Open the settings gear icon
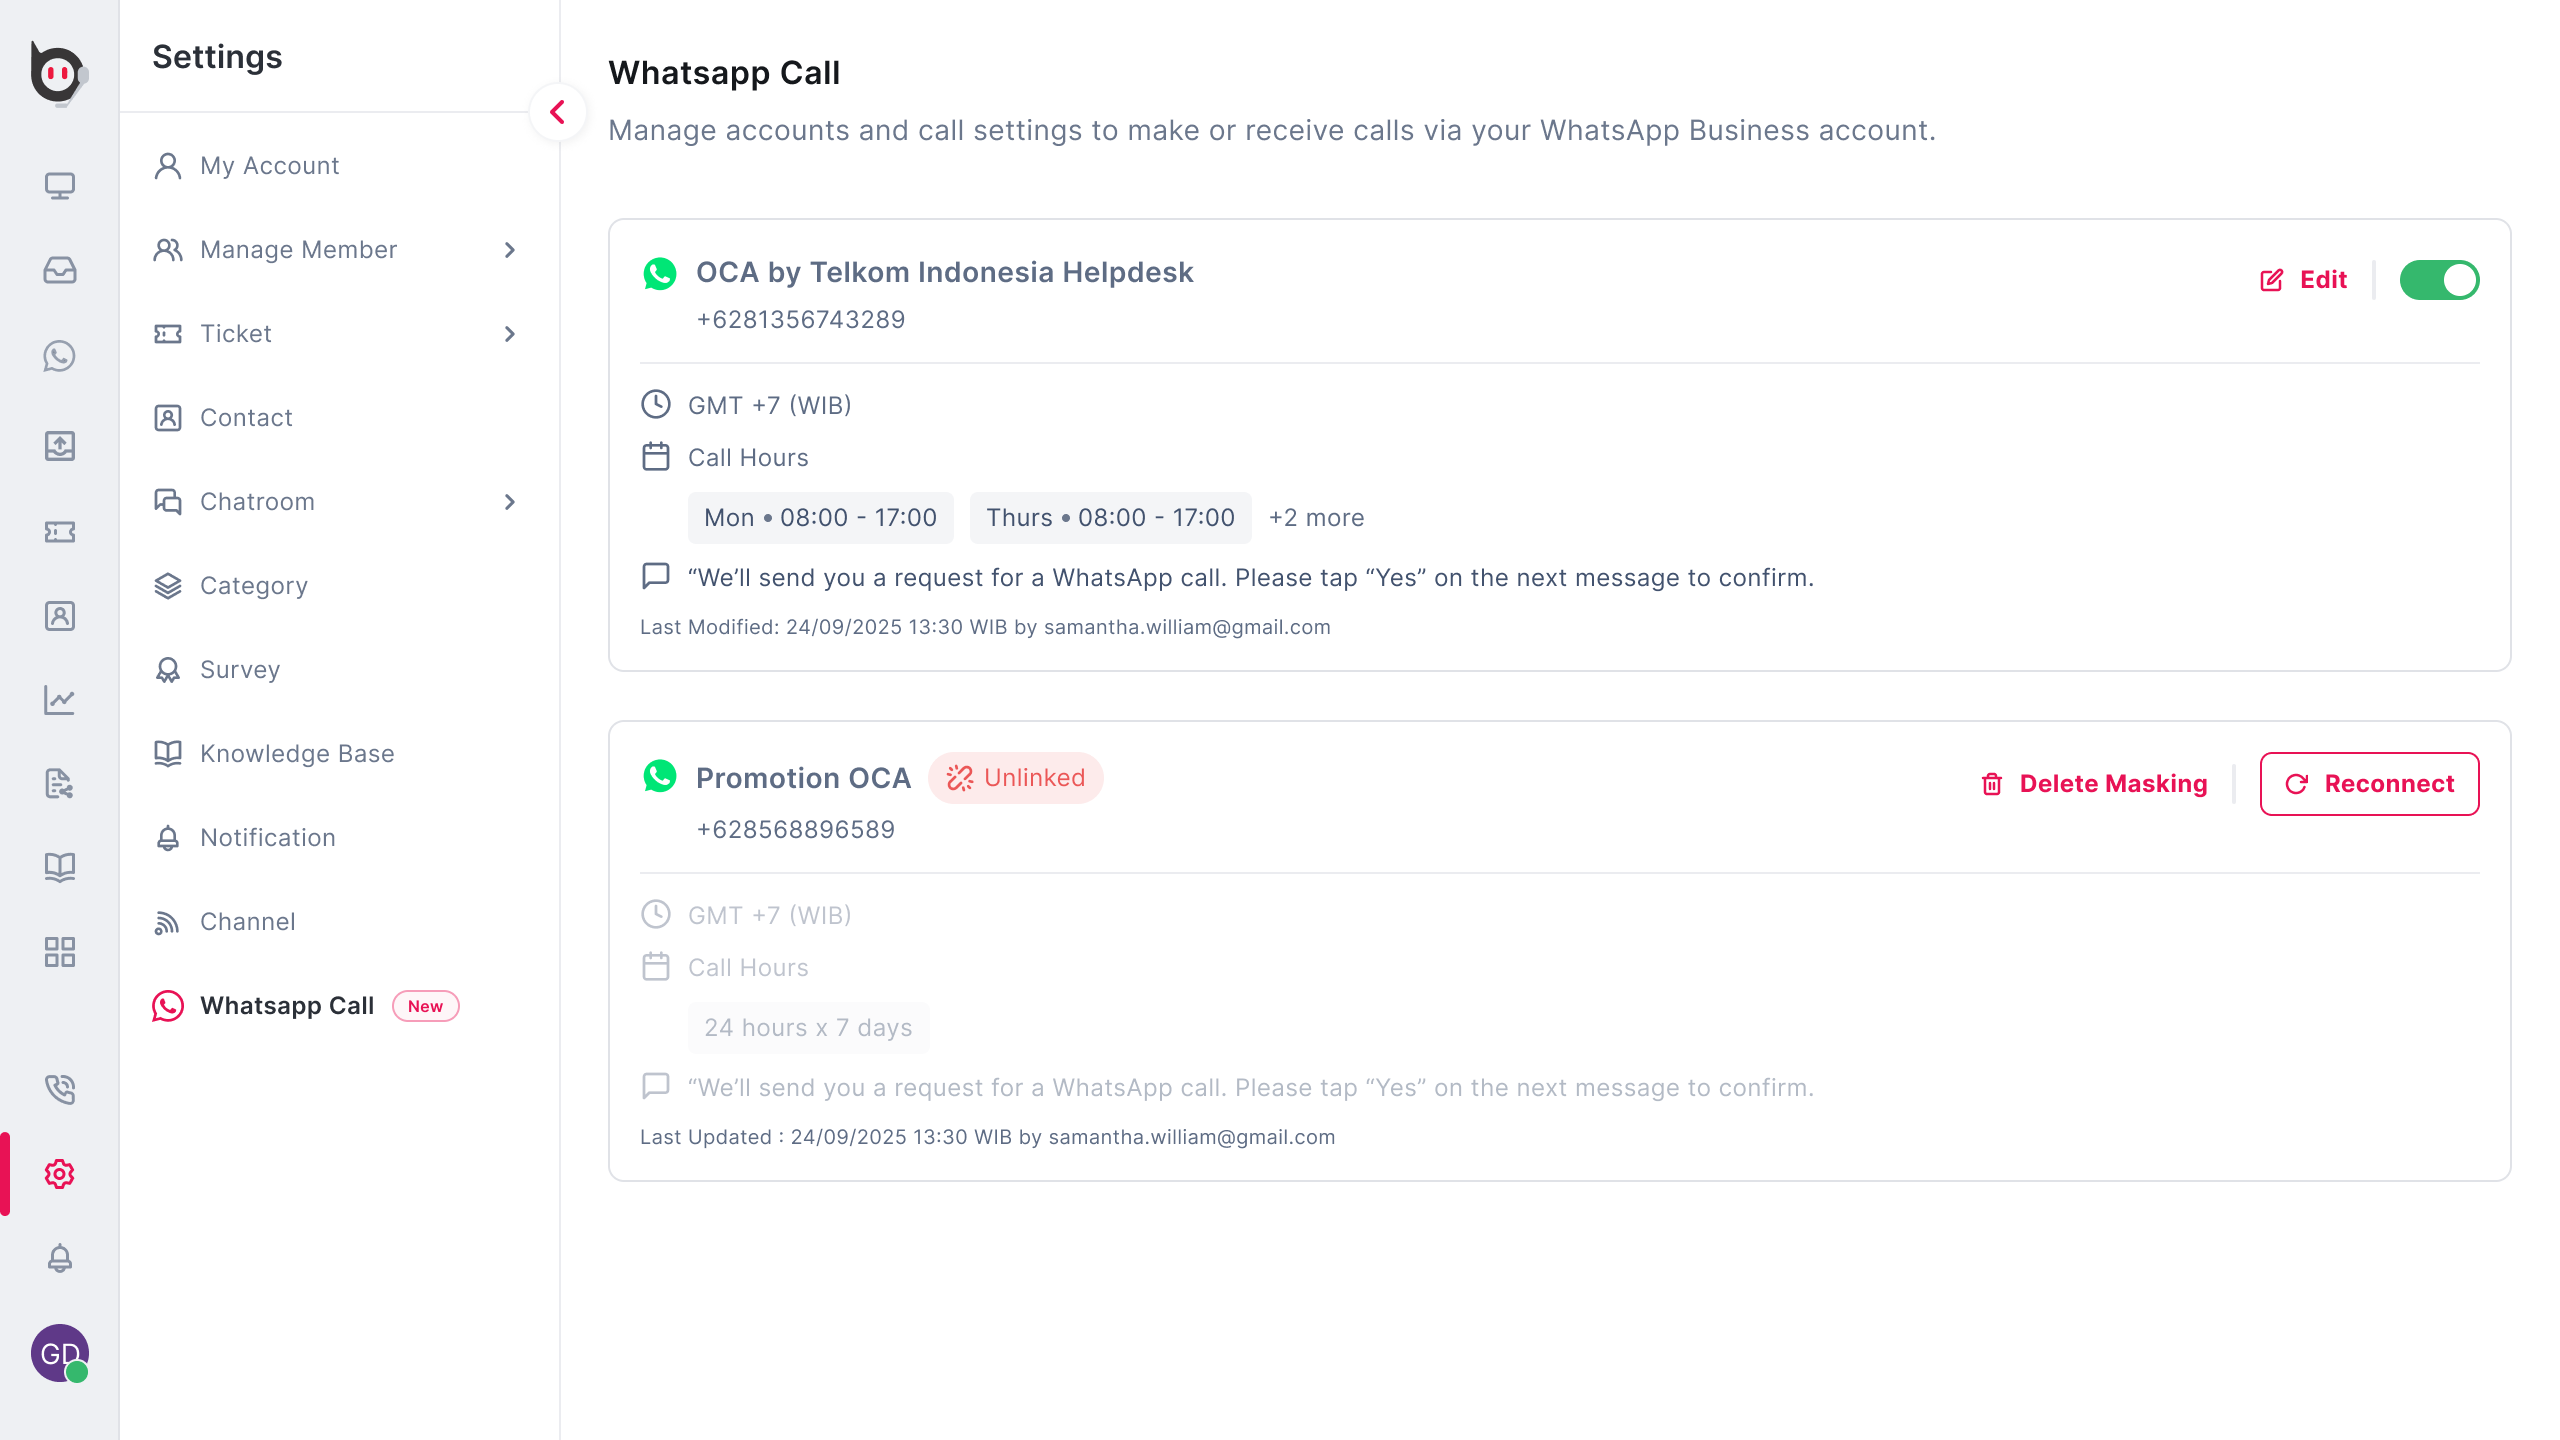 [60, 1174]
